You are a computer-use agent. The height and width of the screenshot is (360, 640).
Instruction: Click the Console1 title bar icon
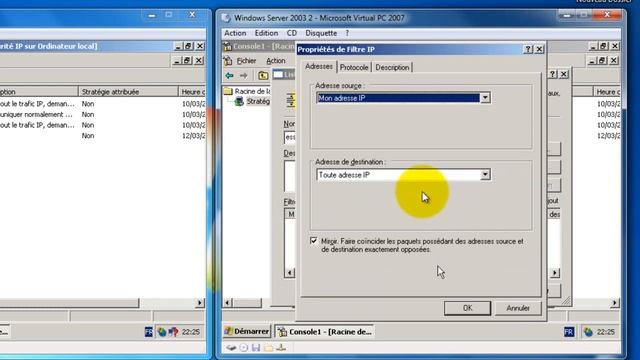point(227,47)
